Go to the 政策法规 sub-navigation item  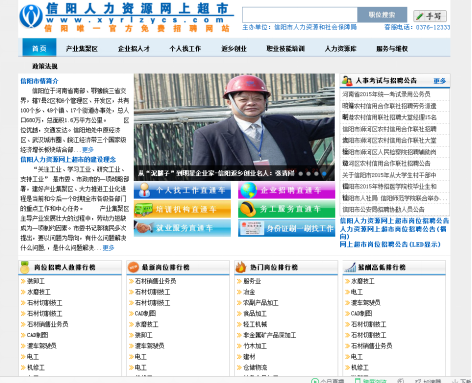pyautogui.click(x=45, y=66)
